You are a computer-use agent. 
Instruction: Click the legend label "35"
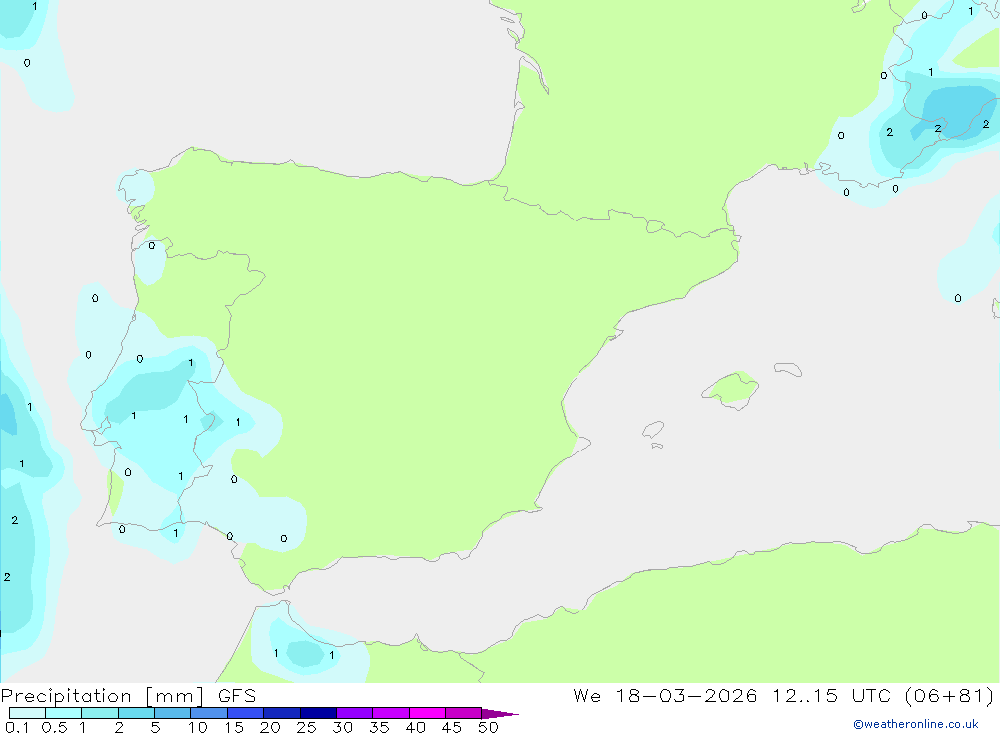[x=379, y=727]
